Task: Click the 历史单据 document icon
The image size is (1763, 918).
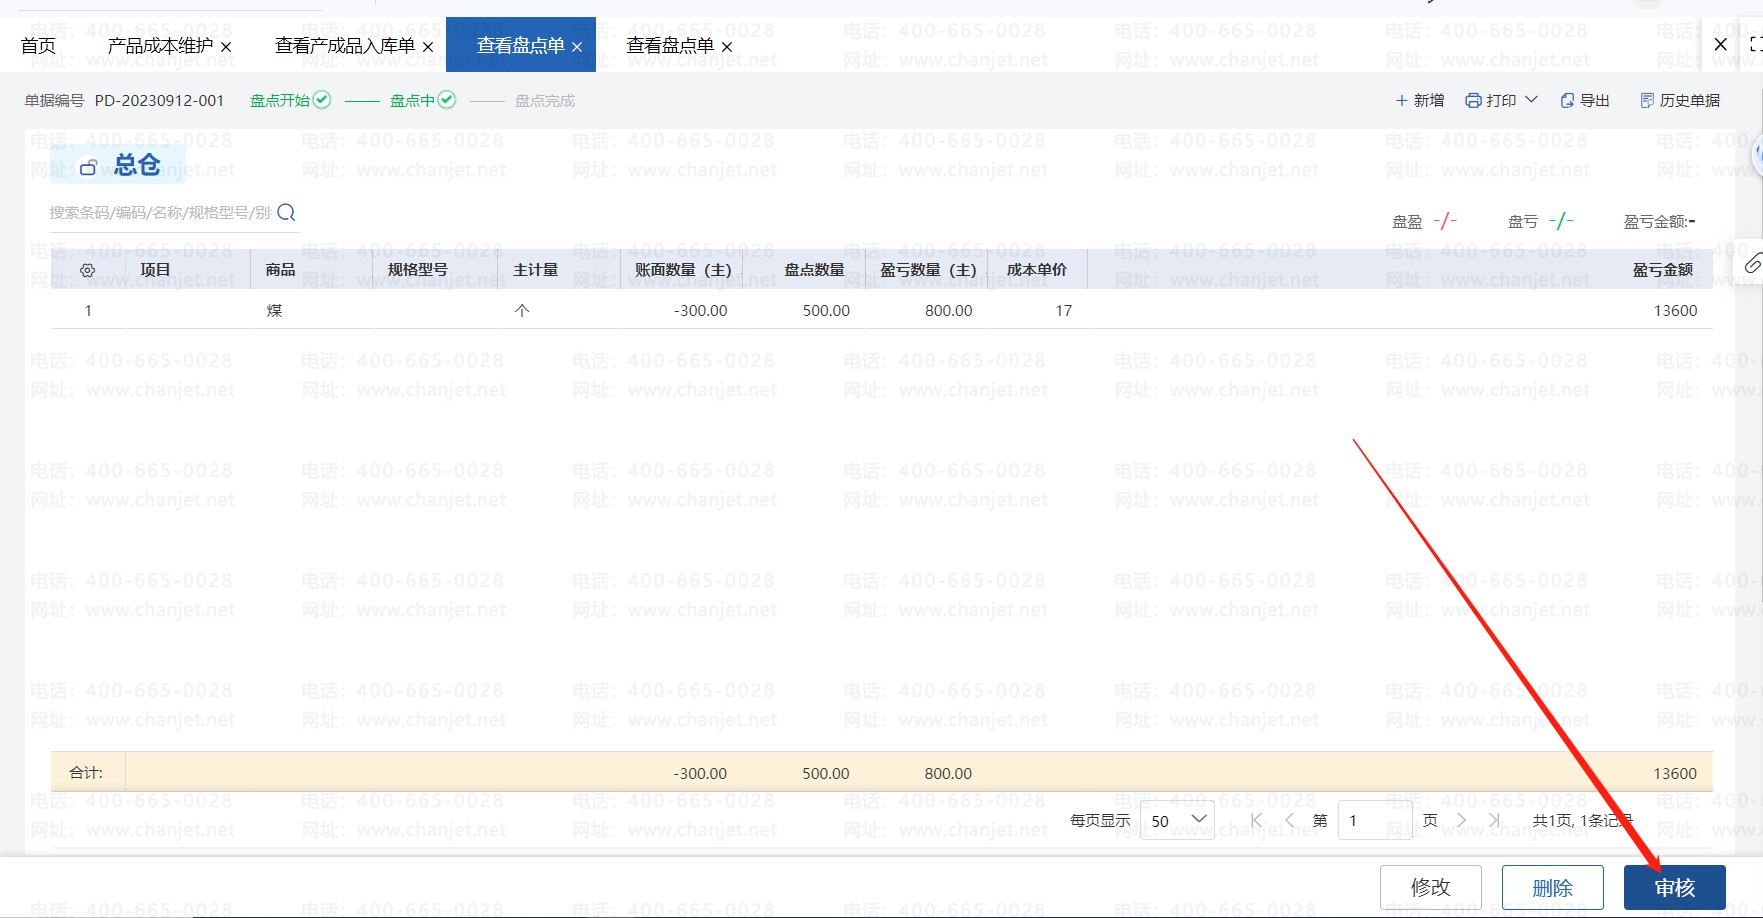Action: pyautogui.click(x=1647, y=101)
